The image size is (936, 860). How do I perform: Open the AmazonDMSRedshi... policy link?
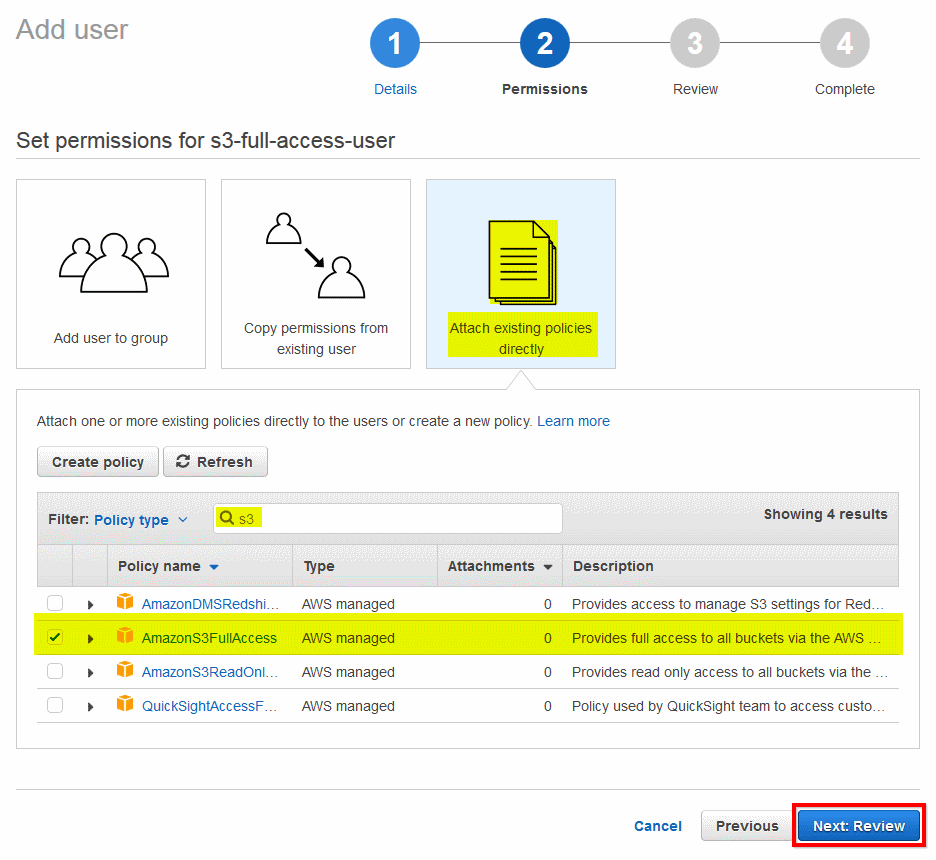(x=210, y=604)
